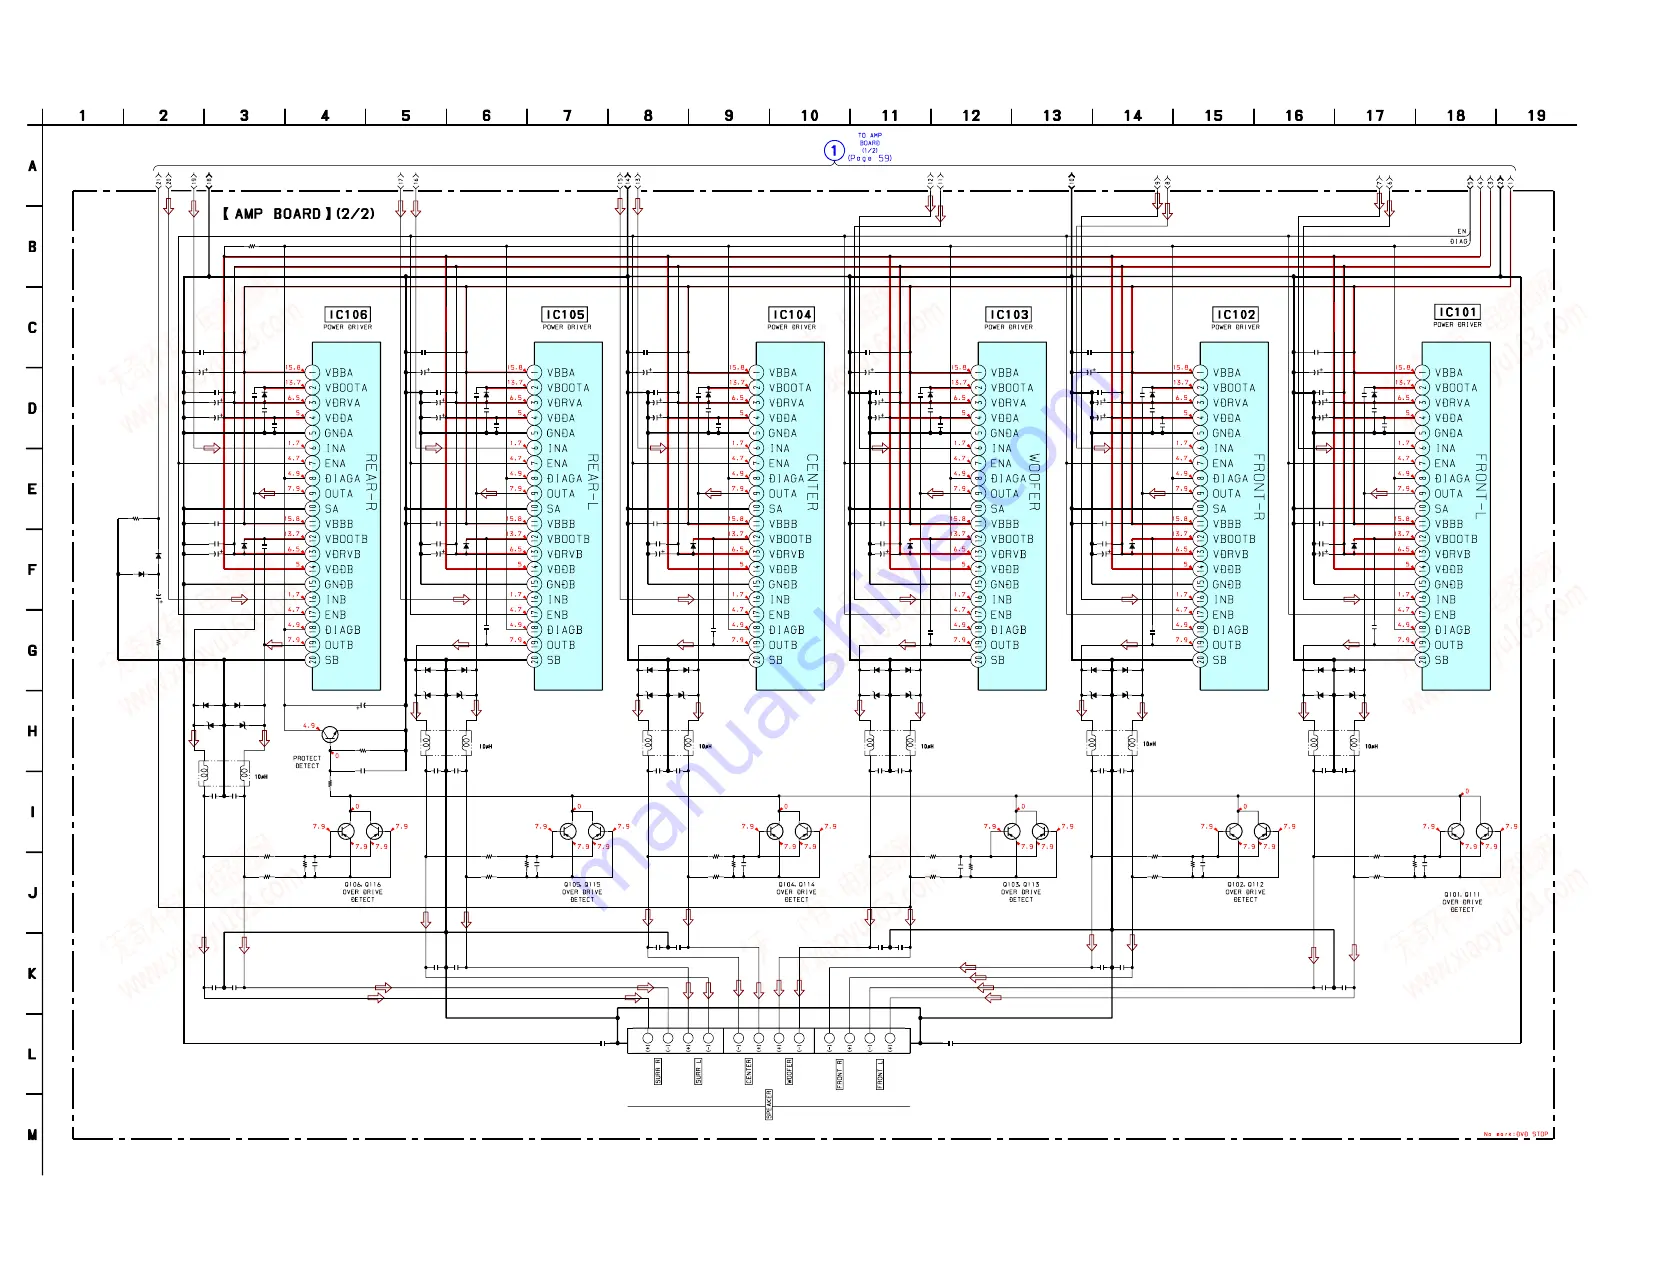Image resolution: width=1680 pixels, height=1263 pixels.
Task: Select the FRONT-L channel label
Action: click(1481, 486)
